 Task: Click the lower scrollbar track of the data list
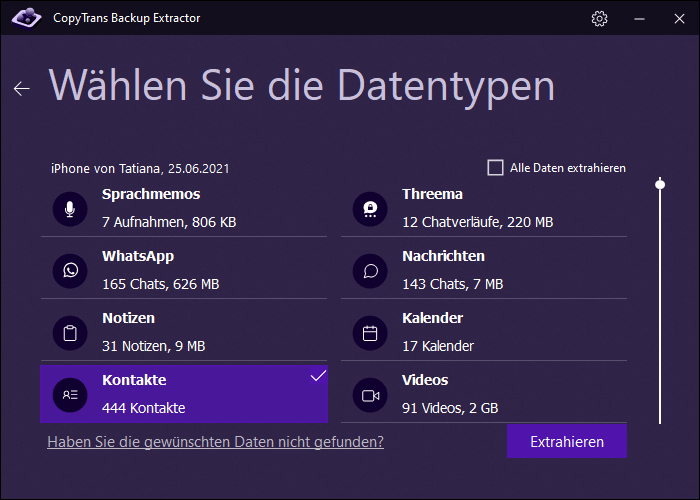pyautogui.click(x=660, y=308)
